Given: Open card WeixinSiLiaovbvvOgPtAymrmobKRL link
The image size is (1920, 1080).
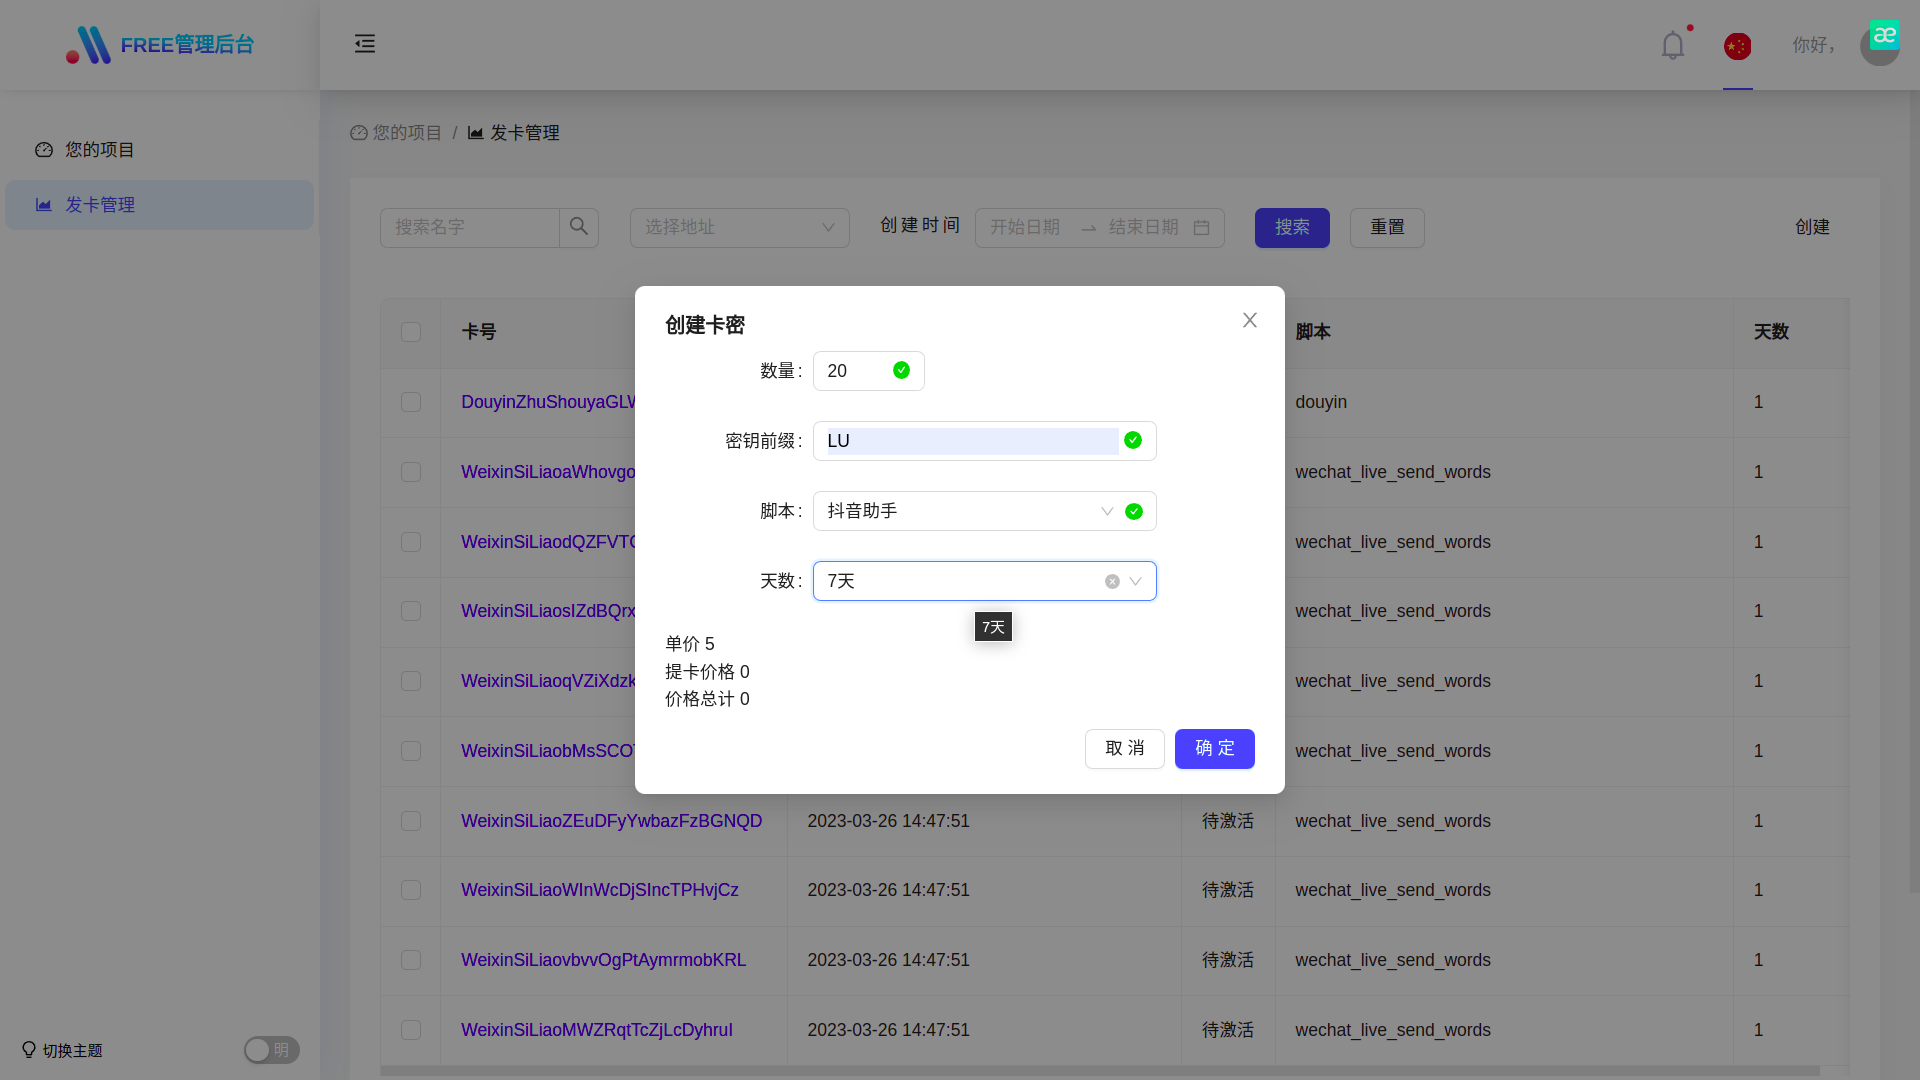Looking at the screenshot, I should coord(603,960).
